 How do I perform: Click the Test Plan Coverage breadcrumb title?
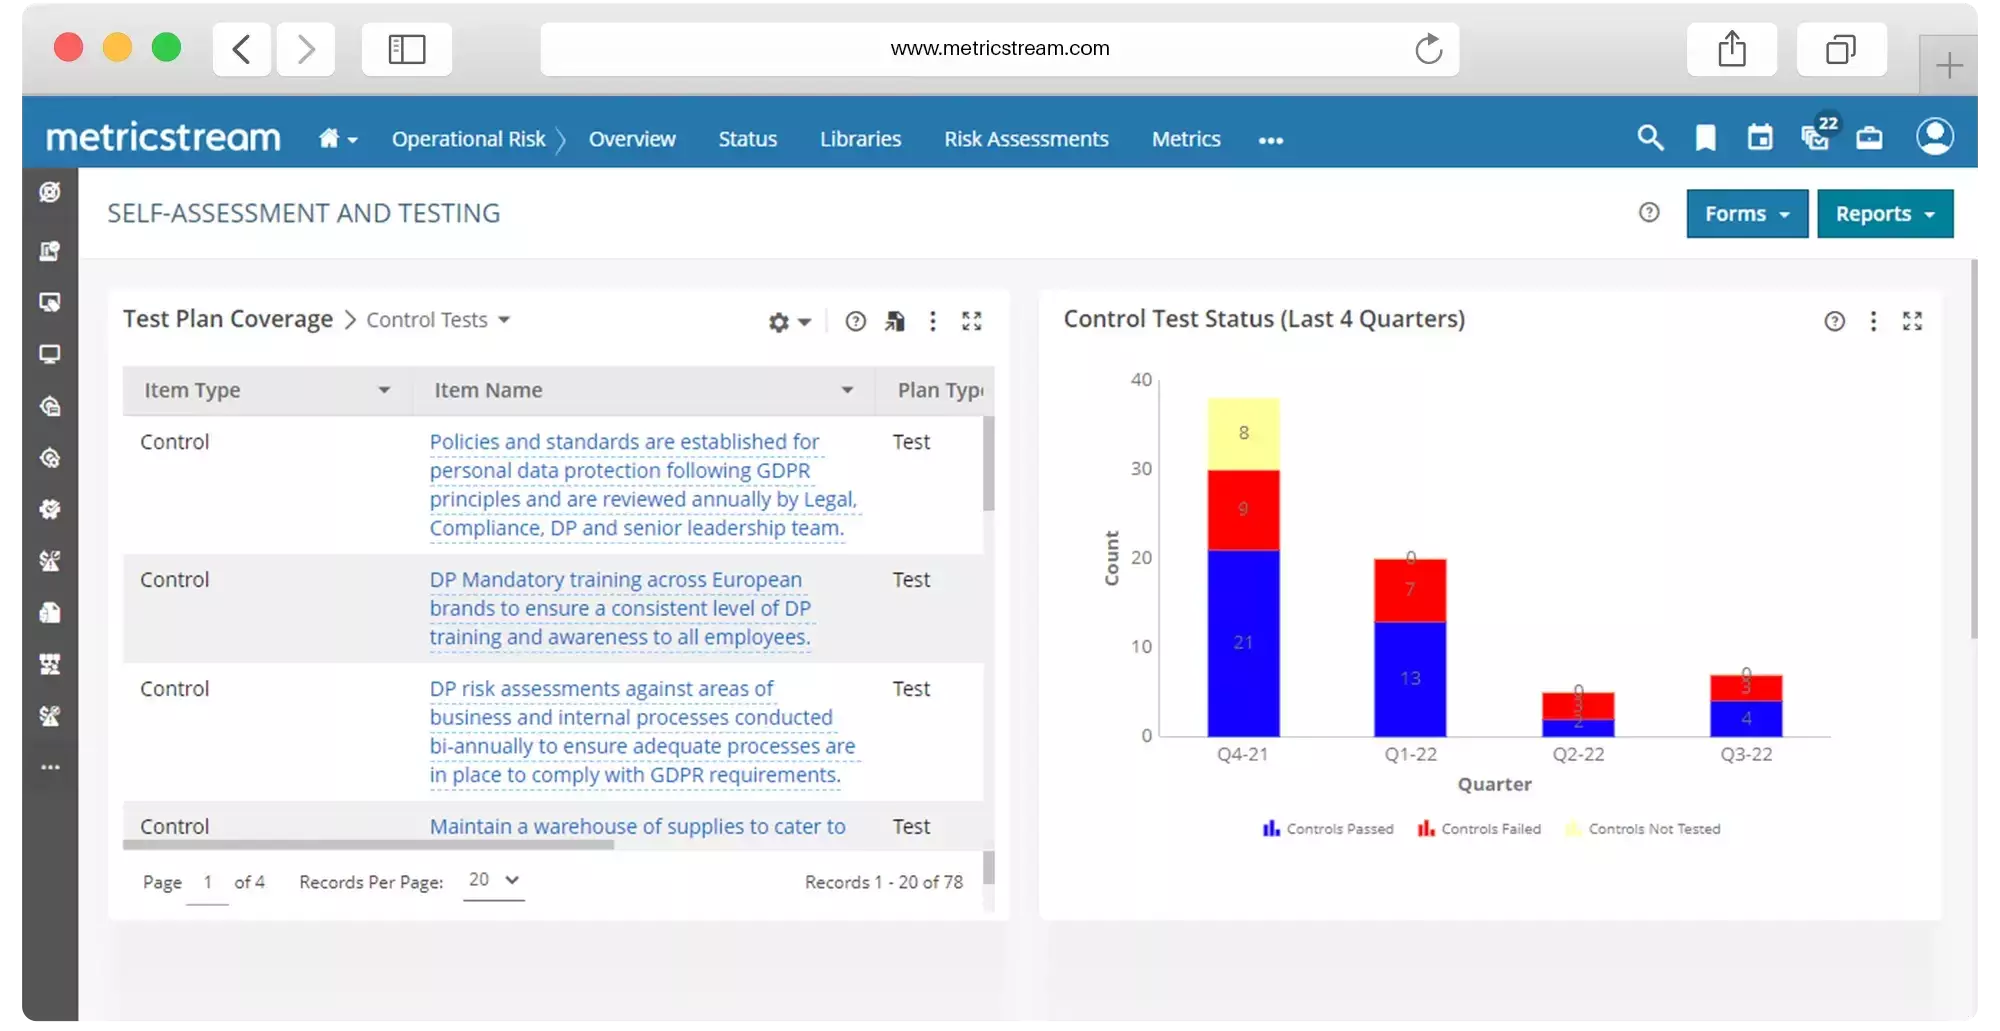[x=228, y=319]
